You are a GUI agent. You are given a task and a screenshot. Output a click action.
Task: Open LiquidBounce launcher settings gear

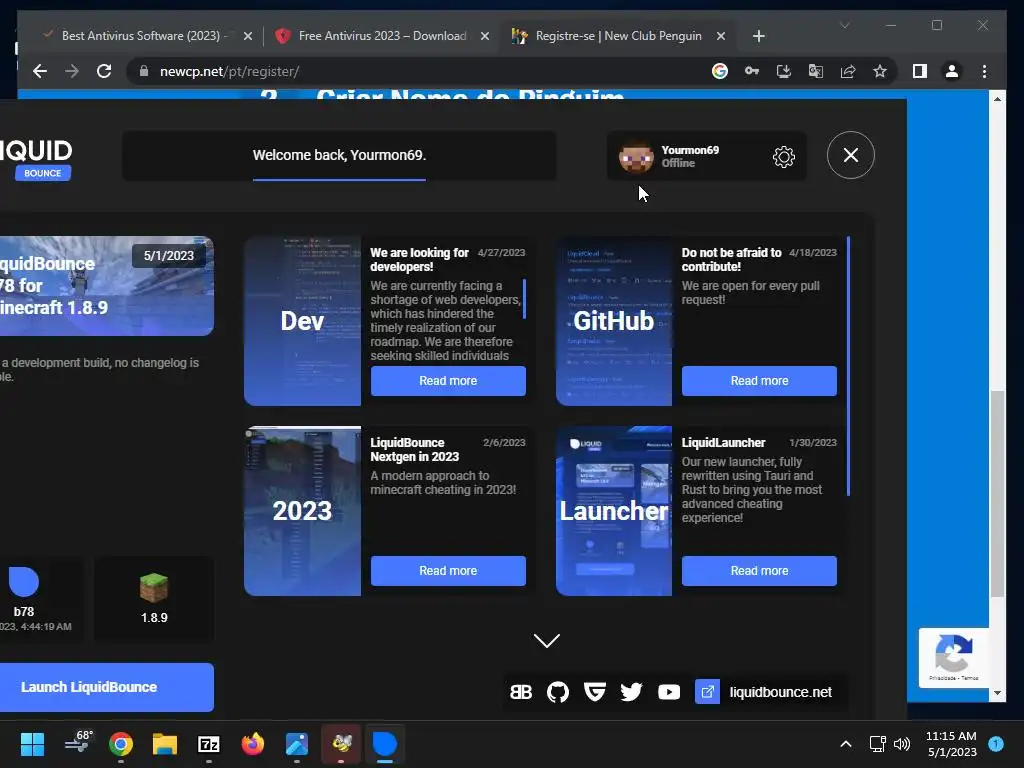click(784, 156)
